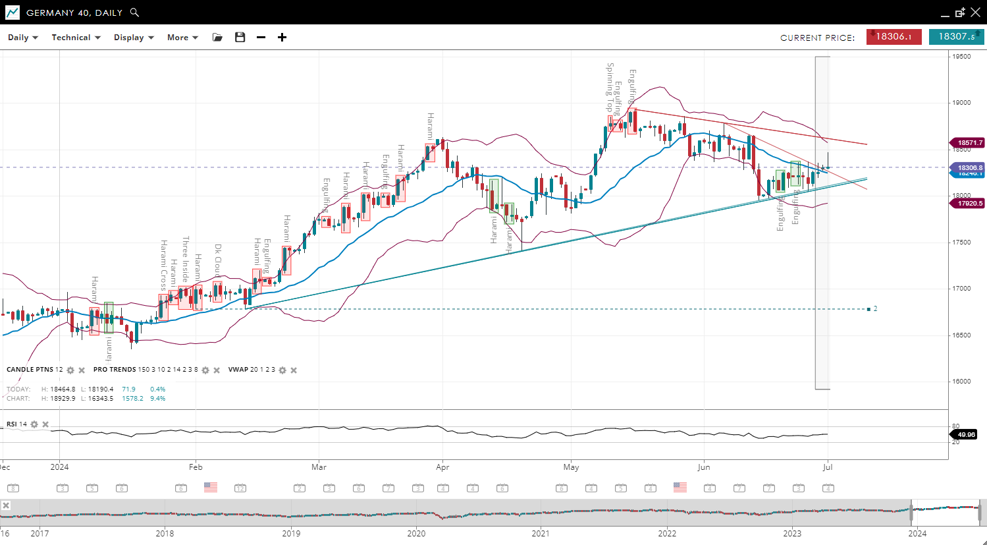Open the Daily timeframe dropdown
987x545 pixels.
click(22, 38)
